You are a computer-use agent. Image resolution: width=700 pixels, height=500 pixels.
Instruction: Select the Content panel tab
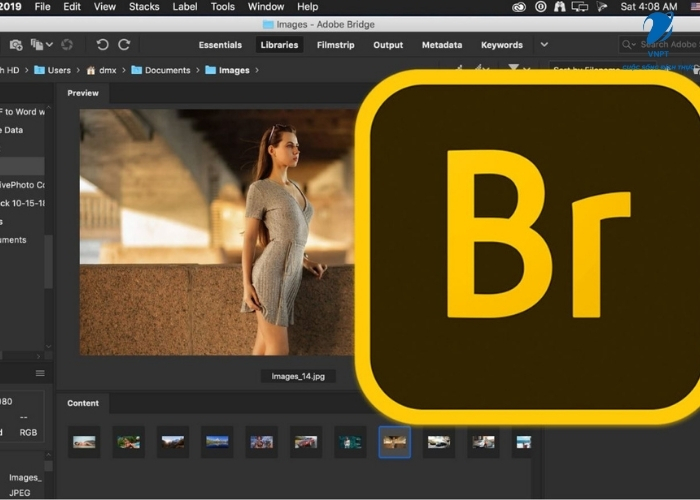[x=83, y=403]
